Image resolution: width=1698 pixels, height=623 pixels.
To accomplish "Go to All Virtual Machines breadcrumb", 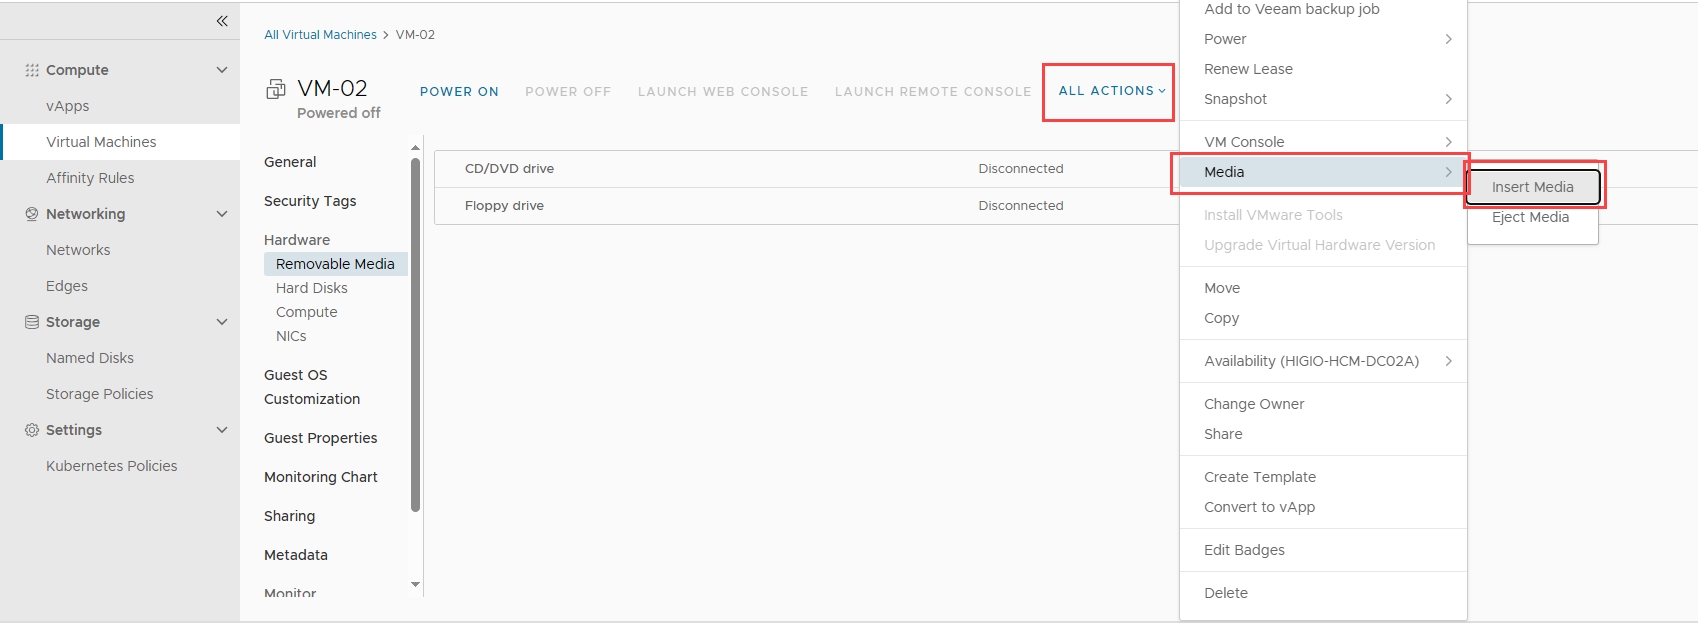I will 320,35.
